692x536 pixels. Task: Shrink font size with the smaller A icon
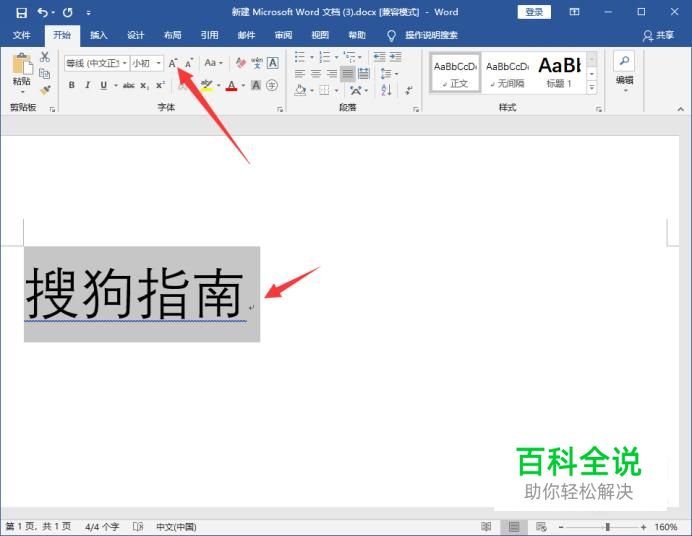pos(189,63)
